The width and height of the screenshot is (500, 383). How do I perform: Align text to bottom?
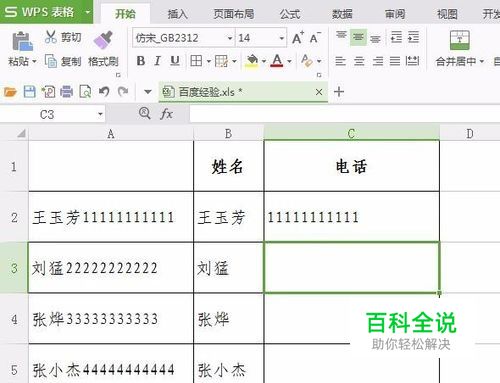click(x=375, y=39)
